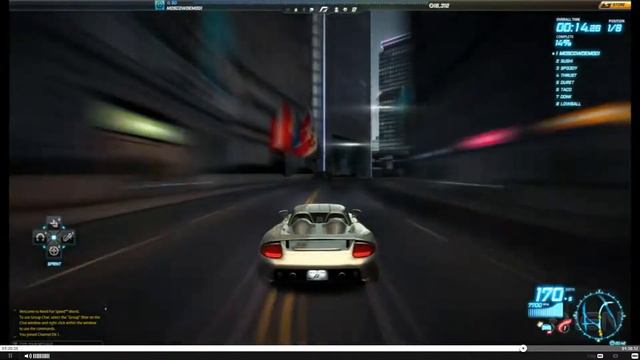640x360 pixels.
Task: Open the circular minimap
Action: click(600, 315)
